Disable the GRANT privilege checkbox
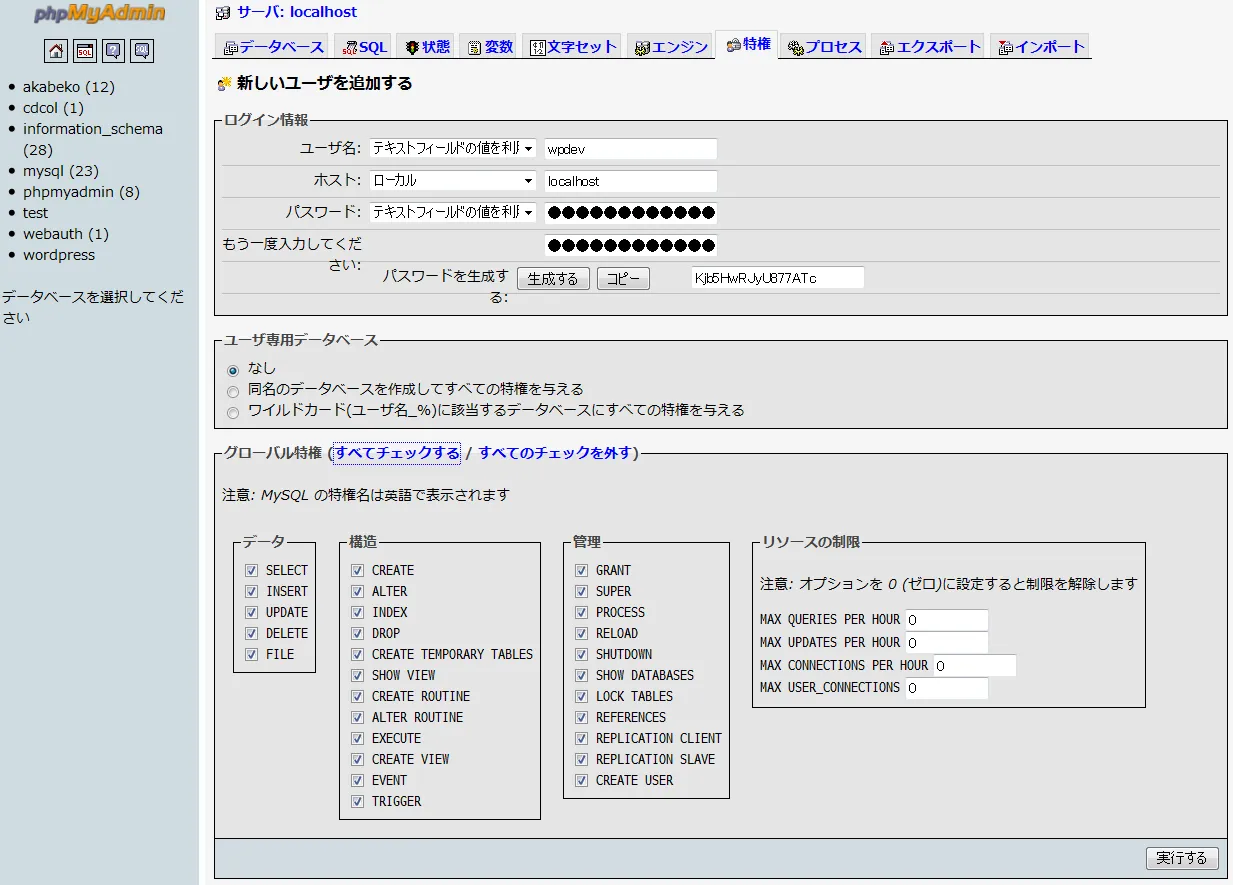 coord(581,570)
